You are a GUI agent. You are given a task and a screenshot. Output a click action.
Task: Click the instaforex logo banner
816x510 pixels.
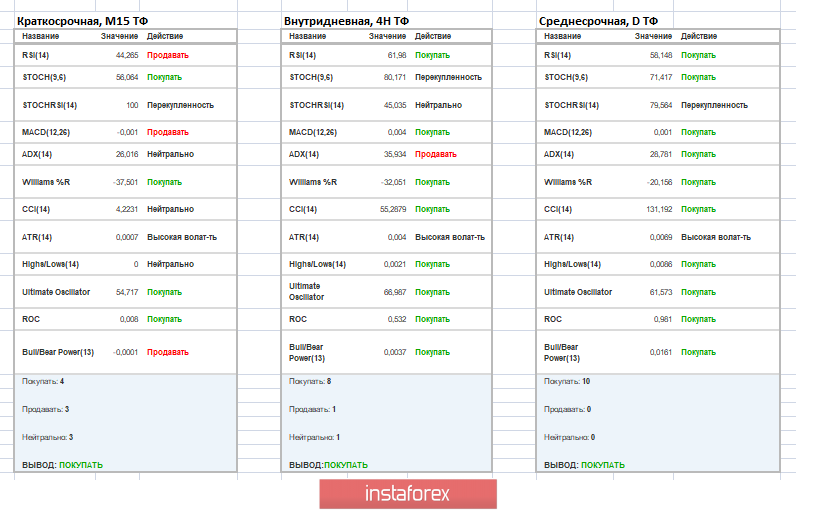coord(408,494)
